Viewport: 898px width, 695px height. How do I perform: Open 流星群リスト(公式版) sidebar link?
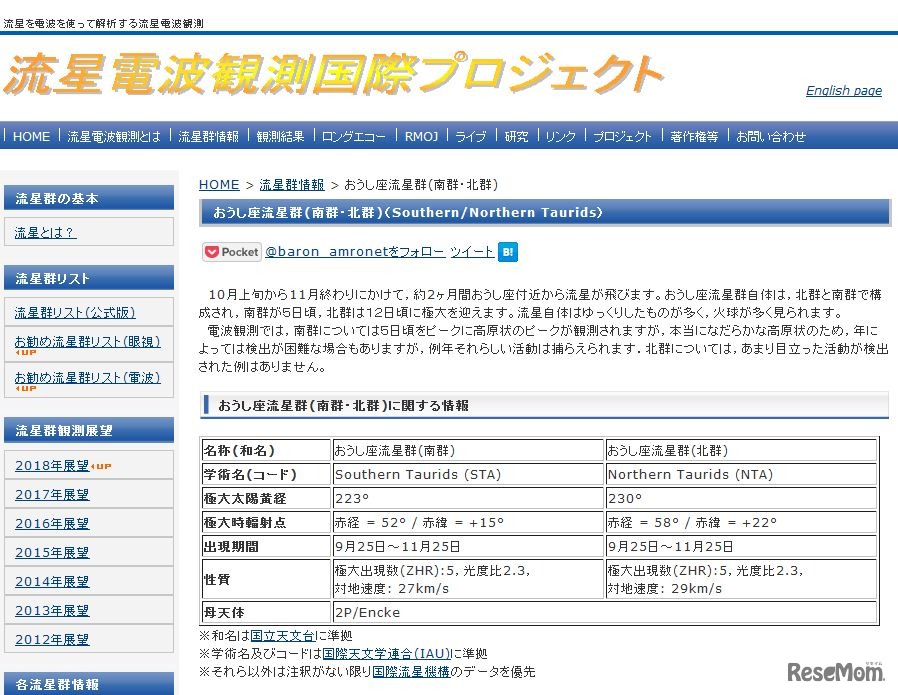[75, 313]
